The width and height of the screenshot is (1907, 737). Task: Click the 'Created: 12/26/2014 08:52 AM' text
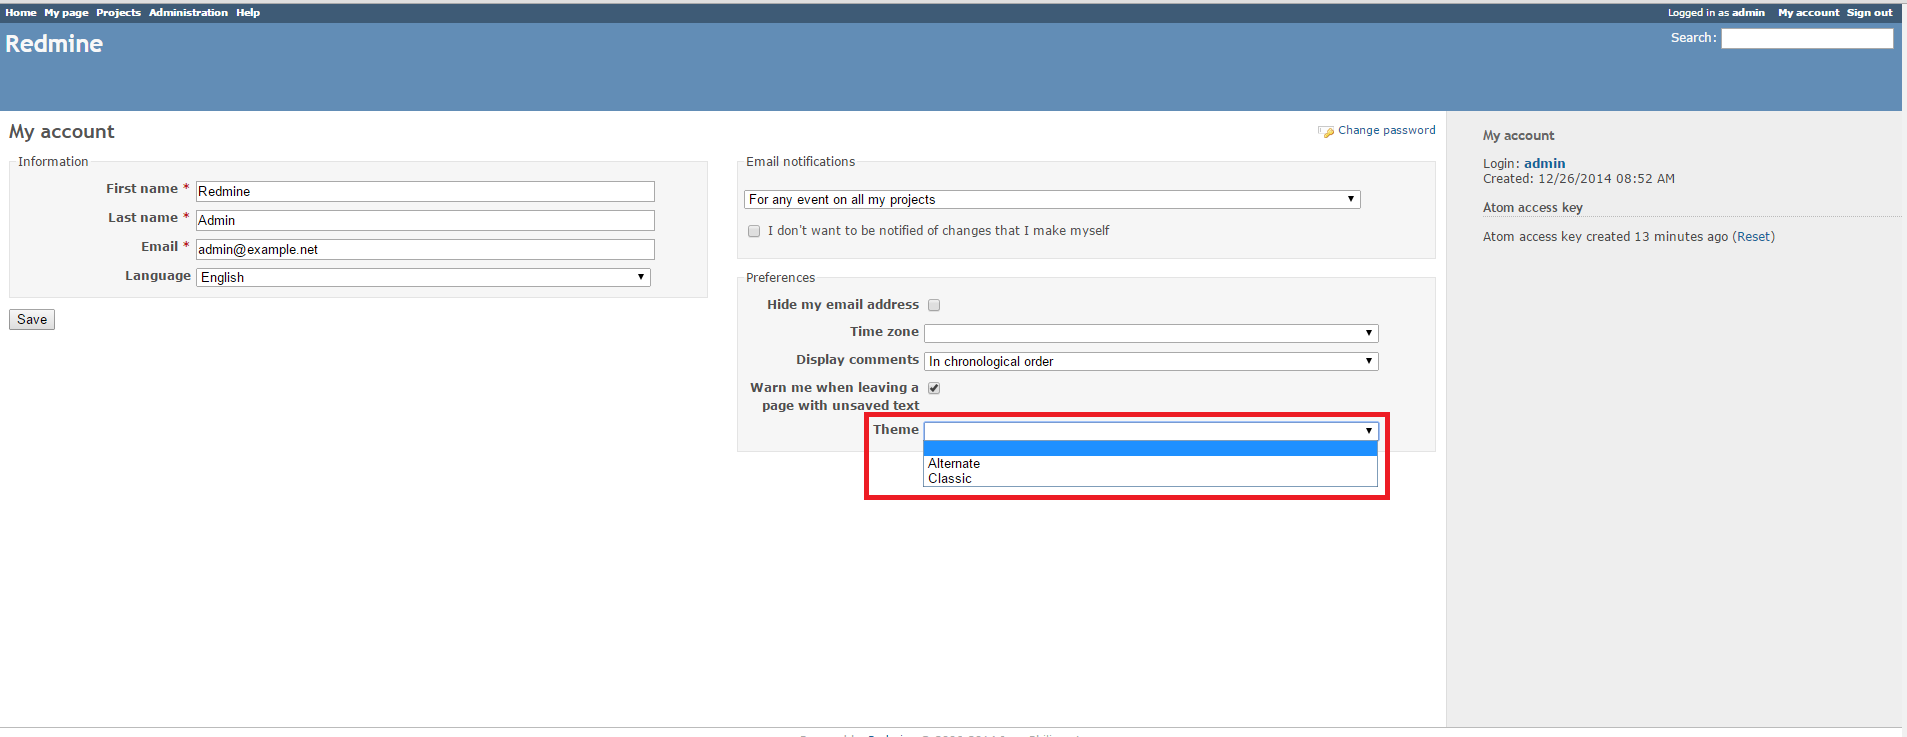[1578, 179]
